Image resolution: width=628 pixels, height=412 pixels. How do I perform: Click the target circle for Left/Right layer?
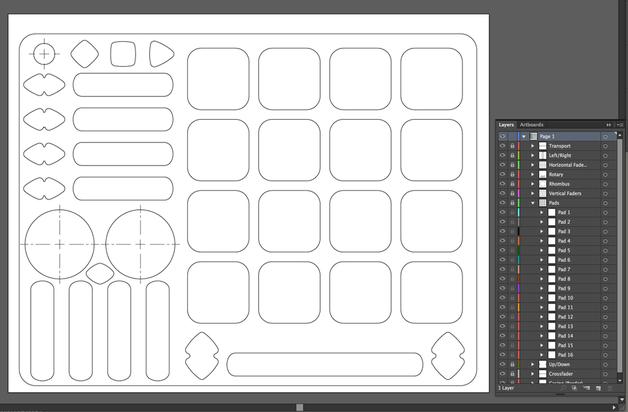[605, 156]
